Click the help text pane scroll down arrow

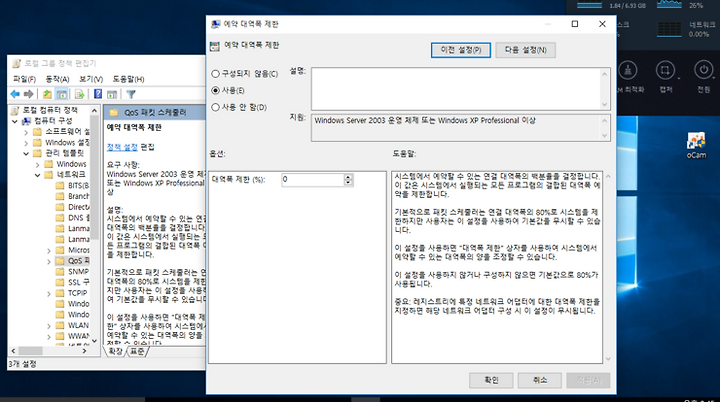point(608,359)
